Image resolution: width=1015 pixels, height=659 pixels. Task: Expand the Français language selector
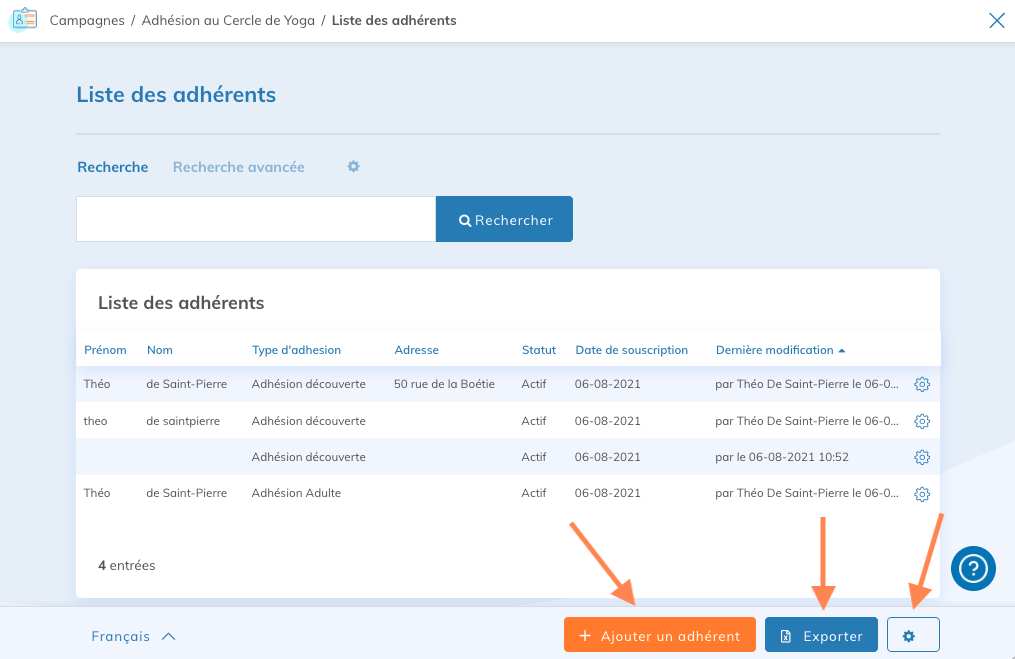[x=133, y=636]
